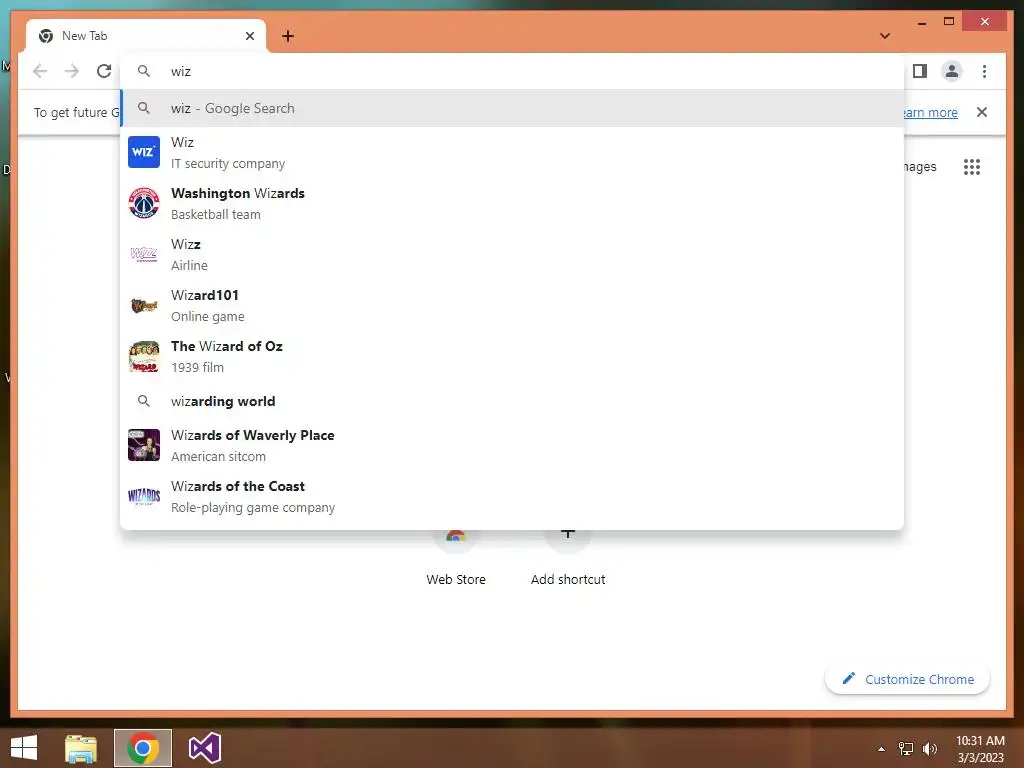Dismiss the infobar with X
This screenshot has width=1024, height=768.
(982, 112)
